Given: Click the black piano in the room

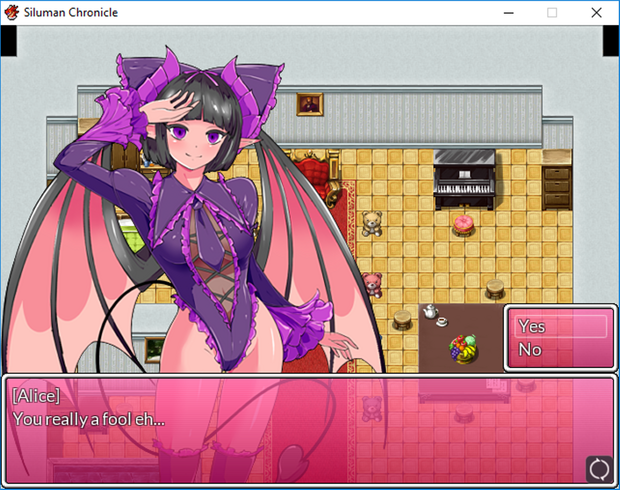Looking at the screenshot, I should point(464,179).
